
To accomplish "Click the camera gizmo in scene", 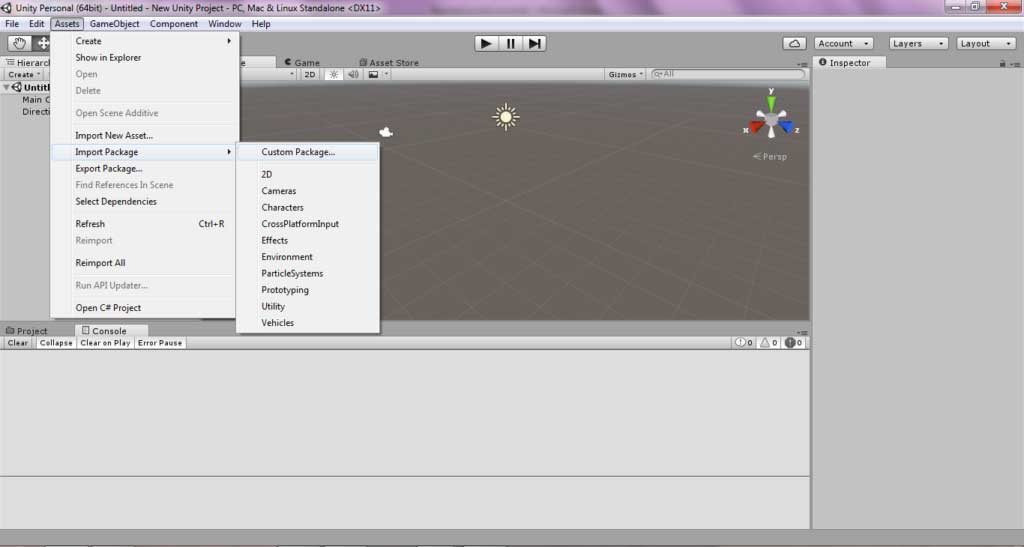I will coord(386,133).
